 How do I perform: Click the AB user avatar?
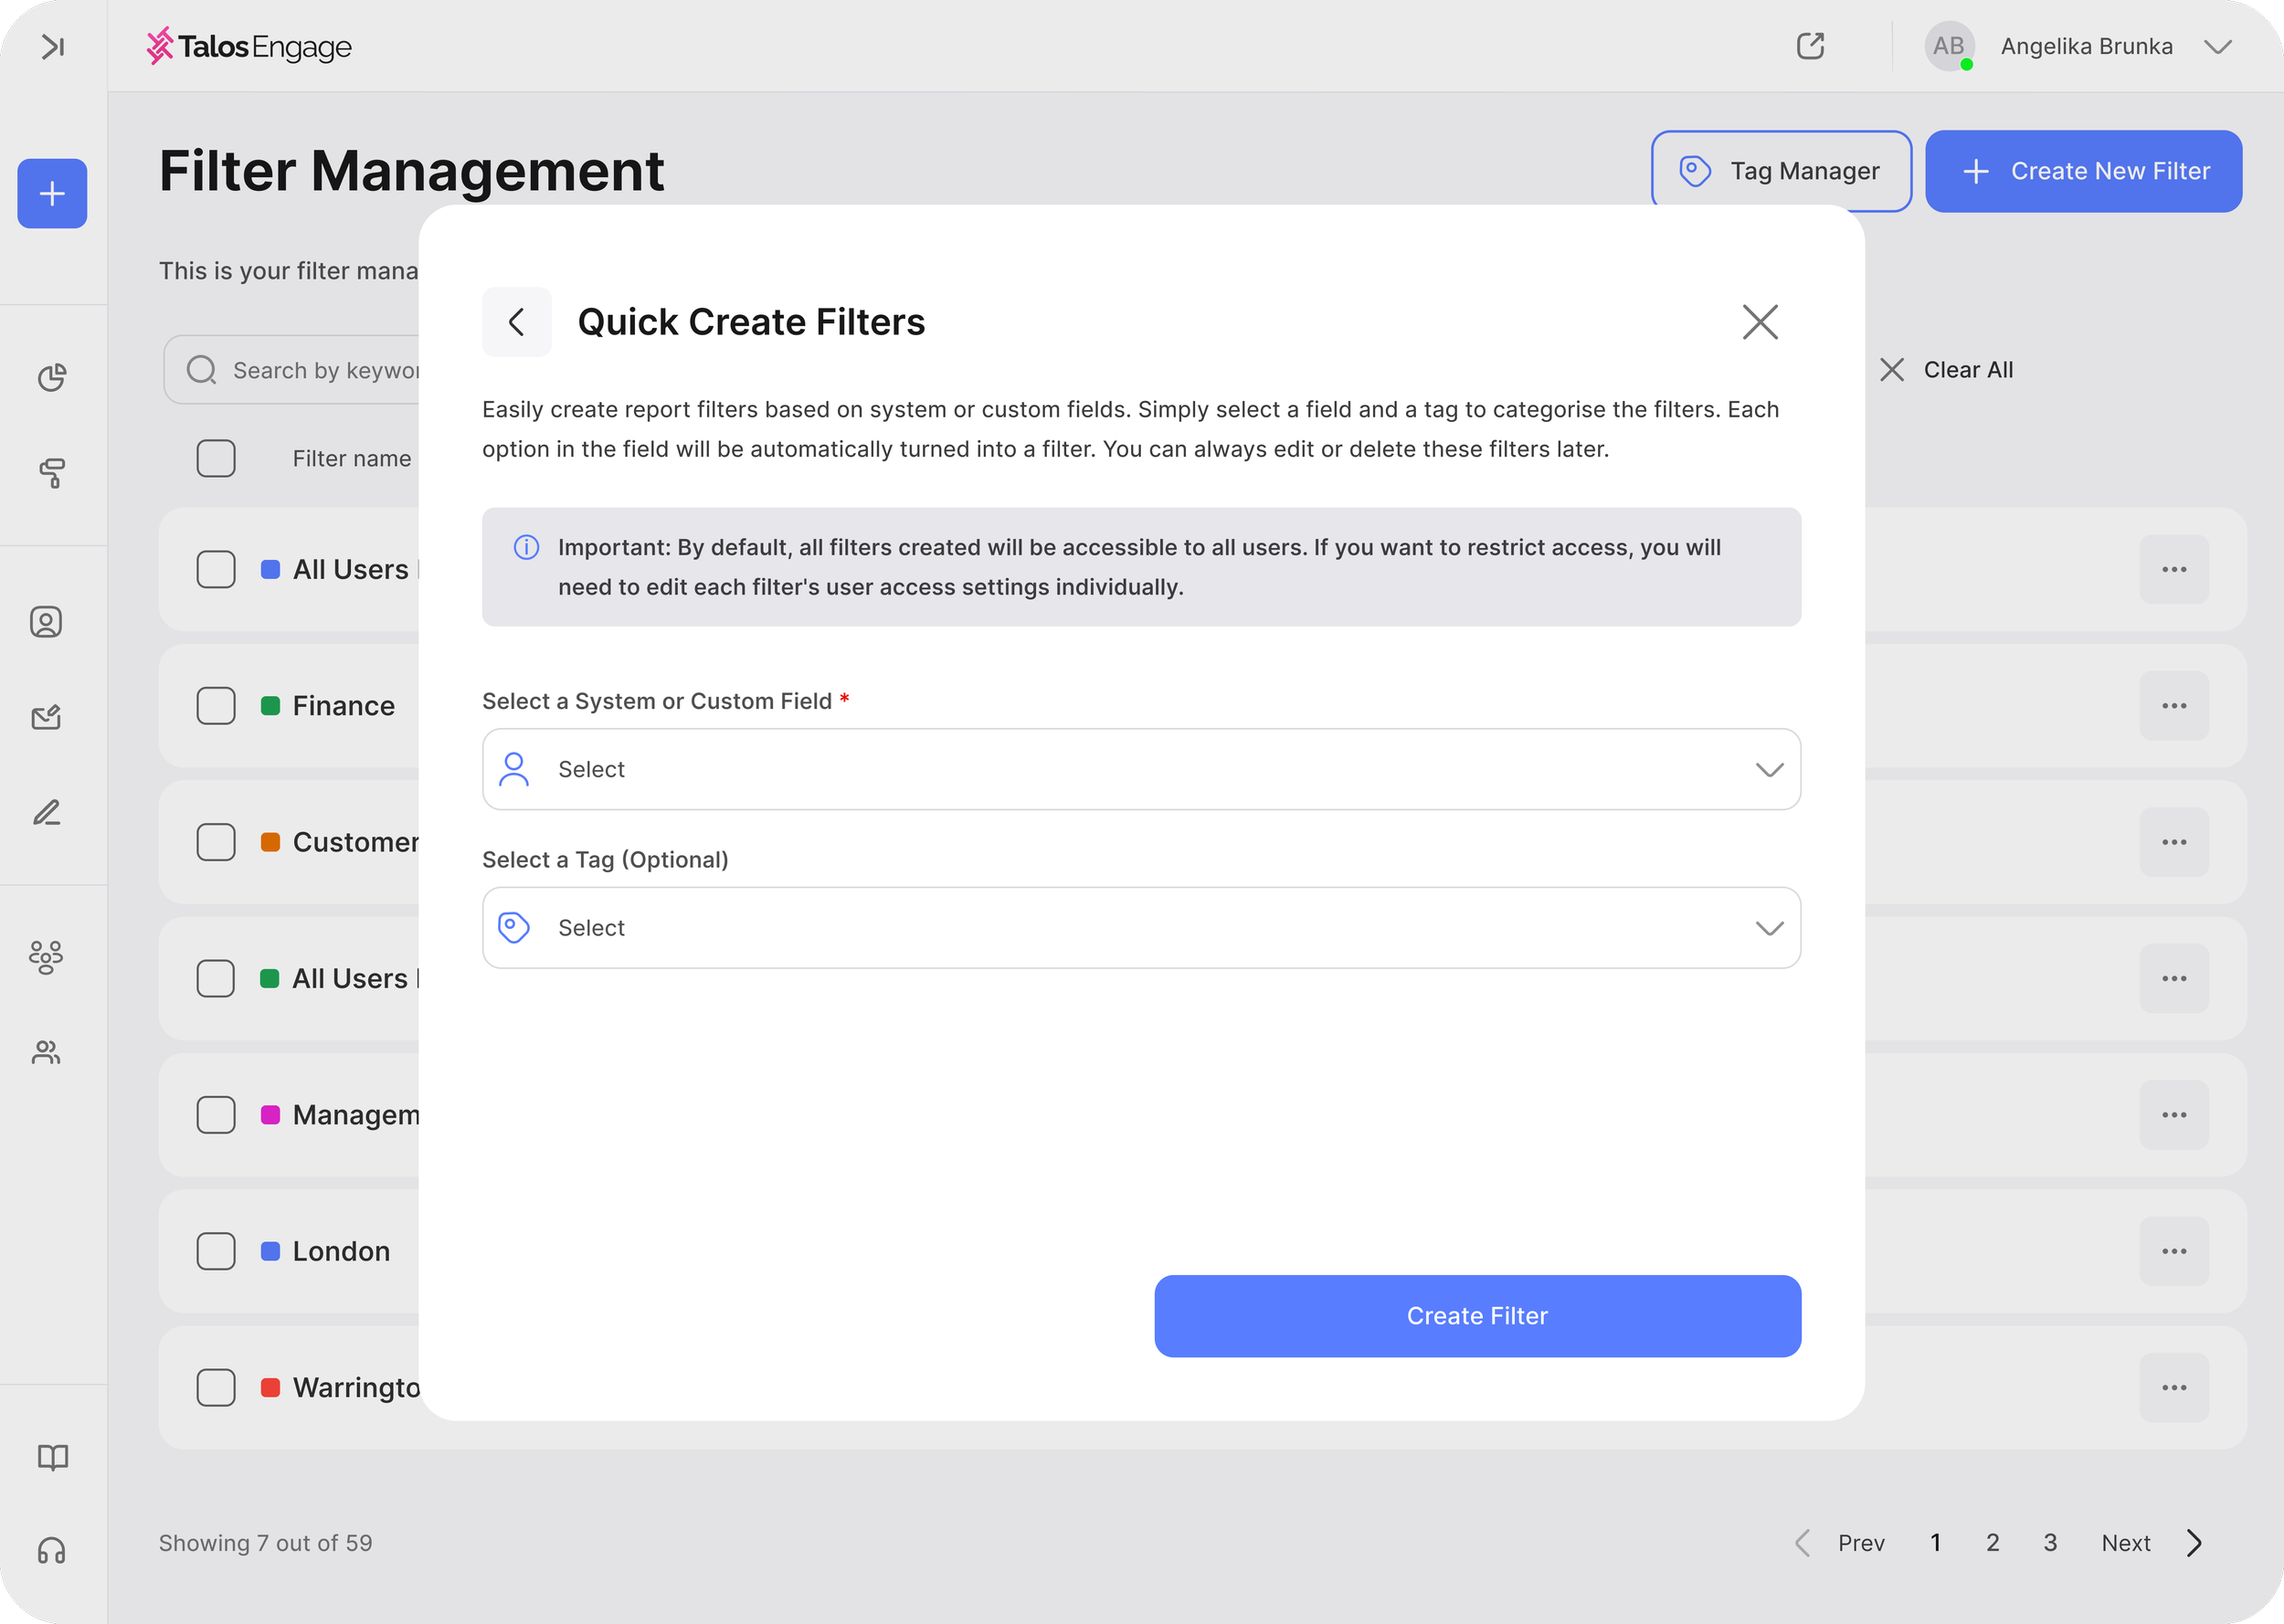click(1948, 46)
